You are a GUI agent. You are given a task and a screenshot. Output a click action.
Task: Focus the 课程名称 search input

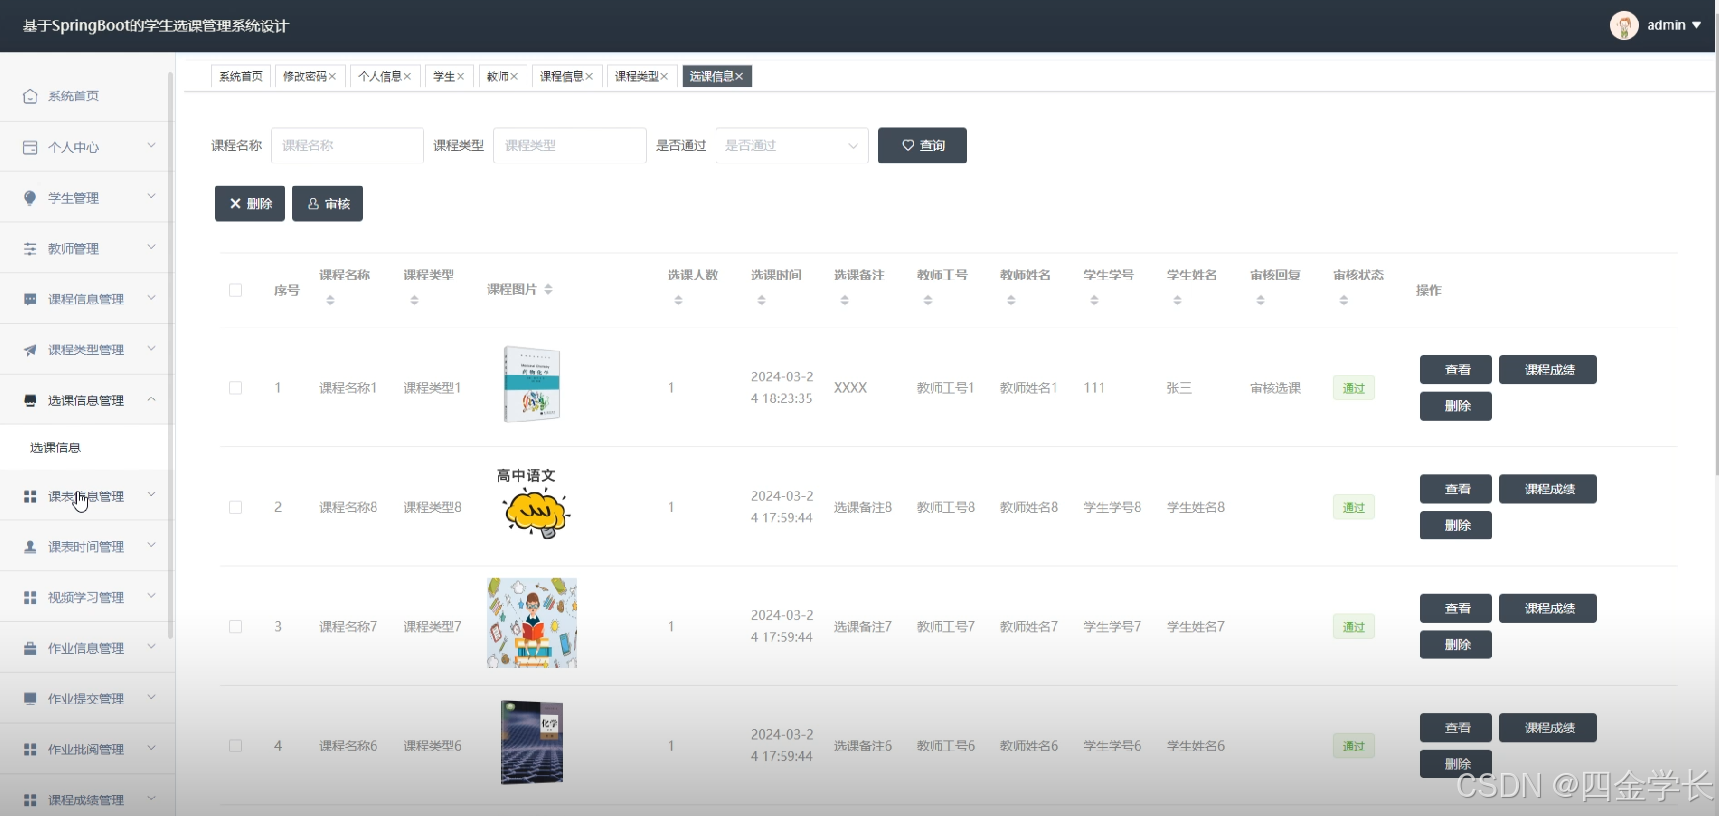tap(347, 146)
